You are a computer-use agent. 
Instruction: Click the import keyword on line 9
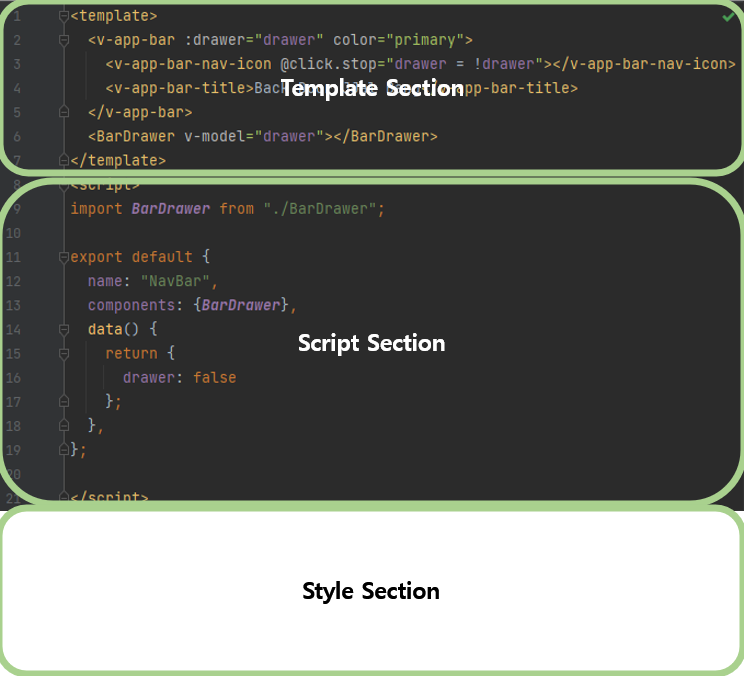[x=97, y=209]
